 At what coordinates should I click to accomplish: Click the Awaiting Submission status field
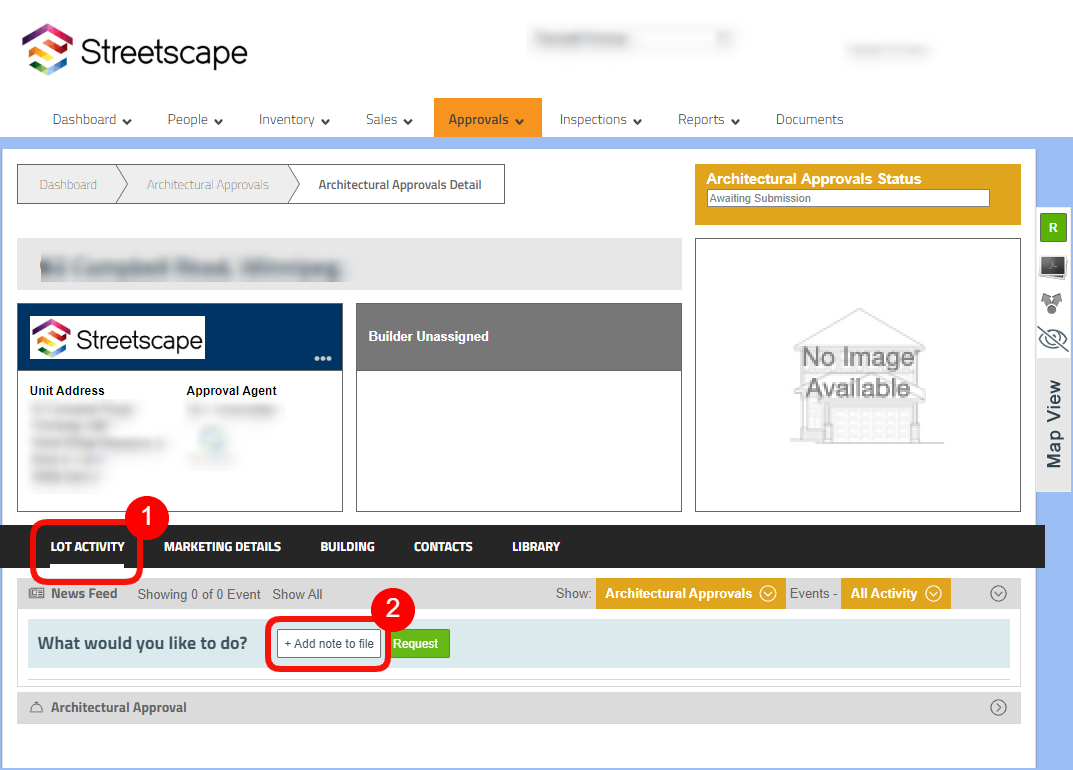848,198
